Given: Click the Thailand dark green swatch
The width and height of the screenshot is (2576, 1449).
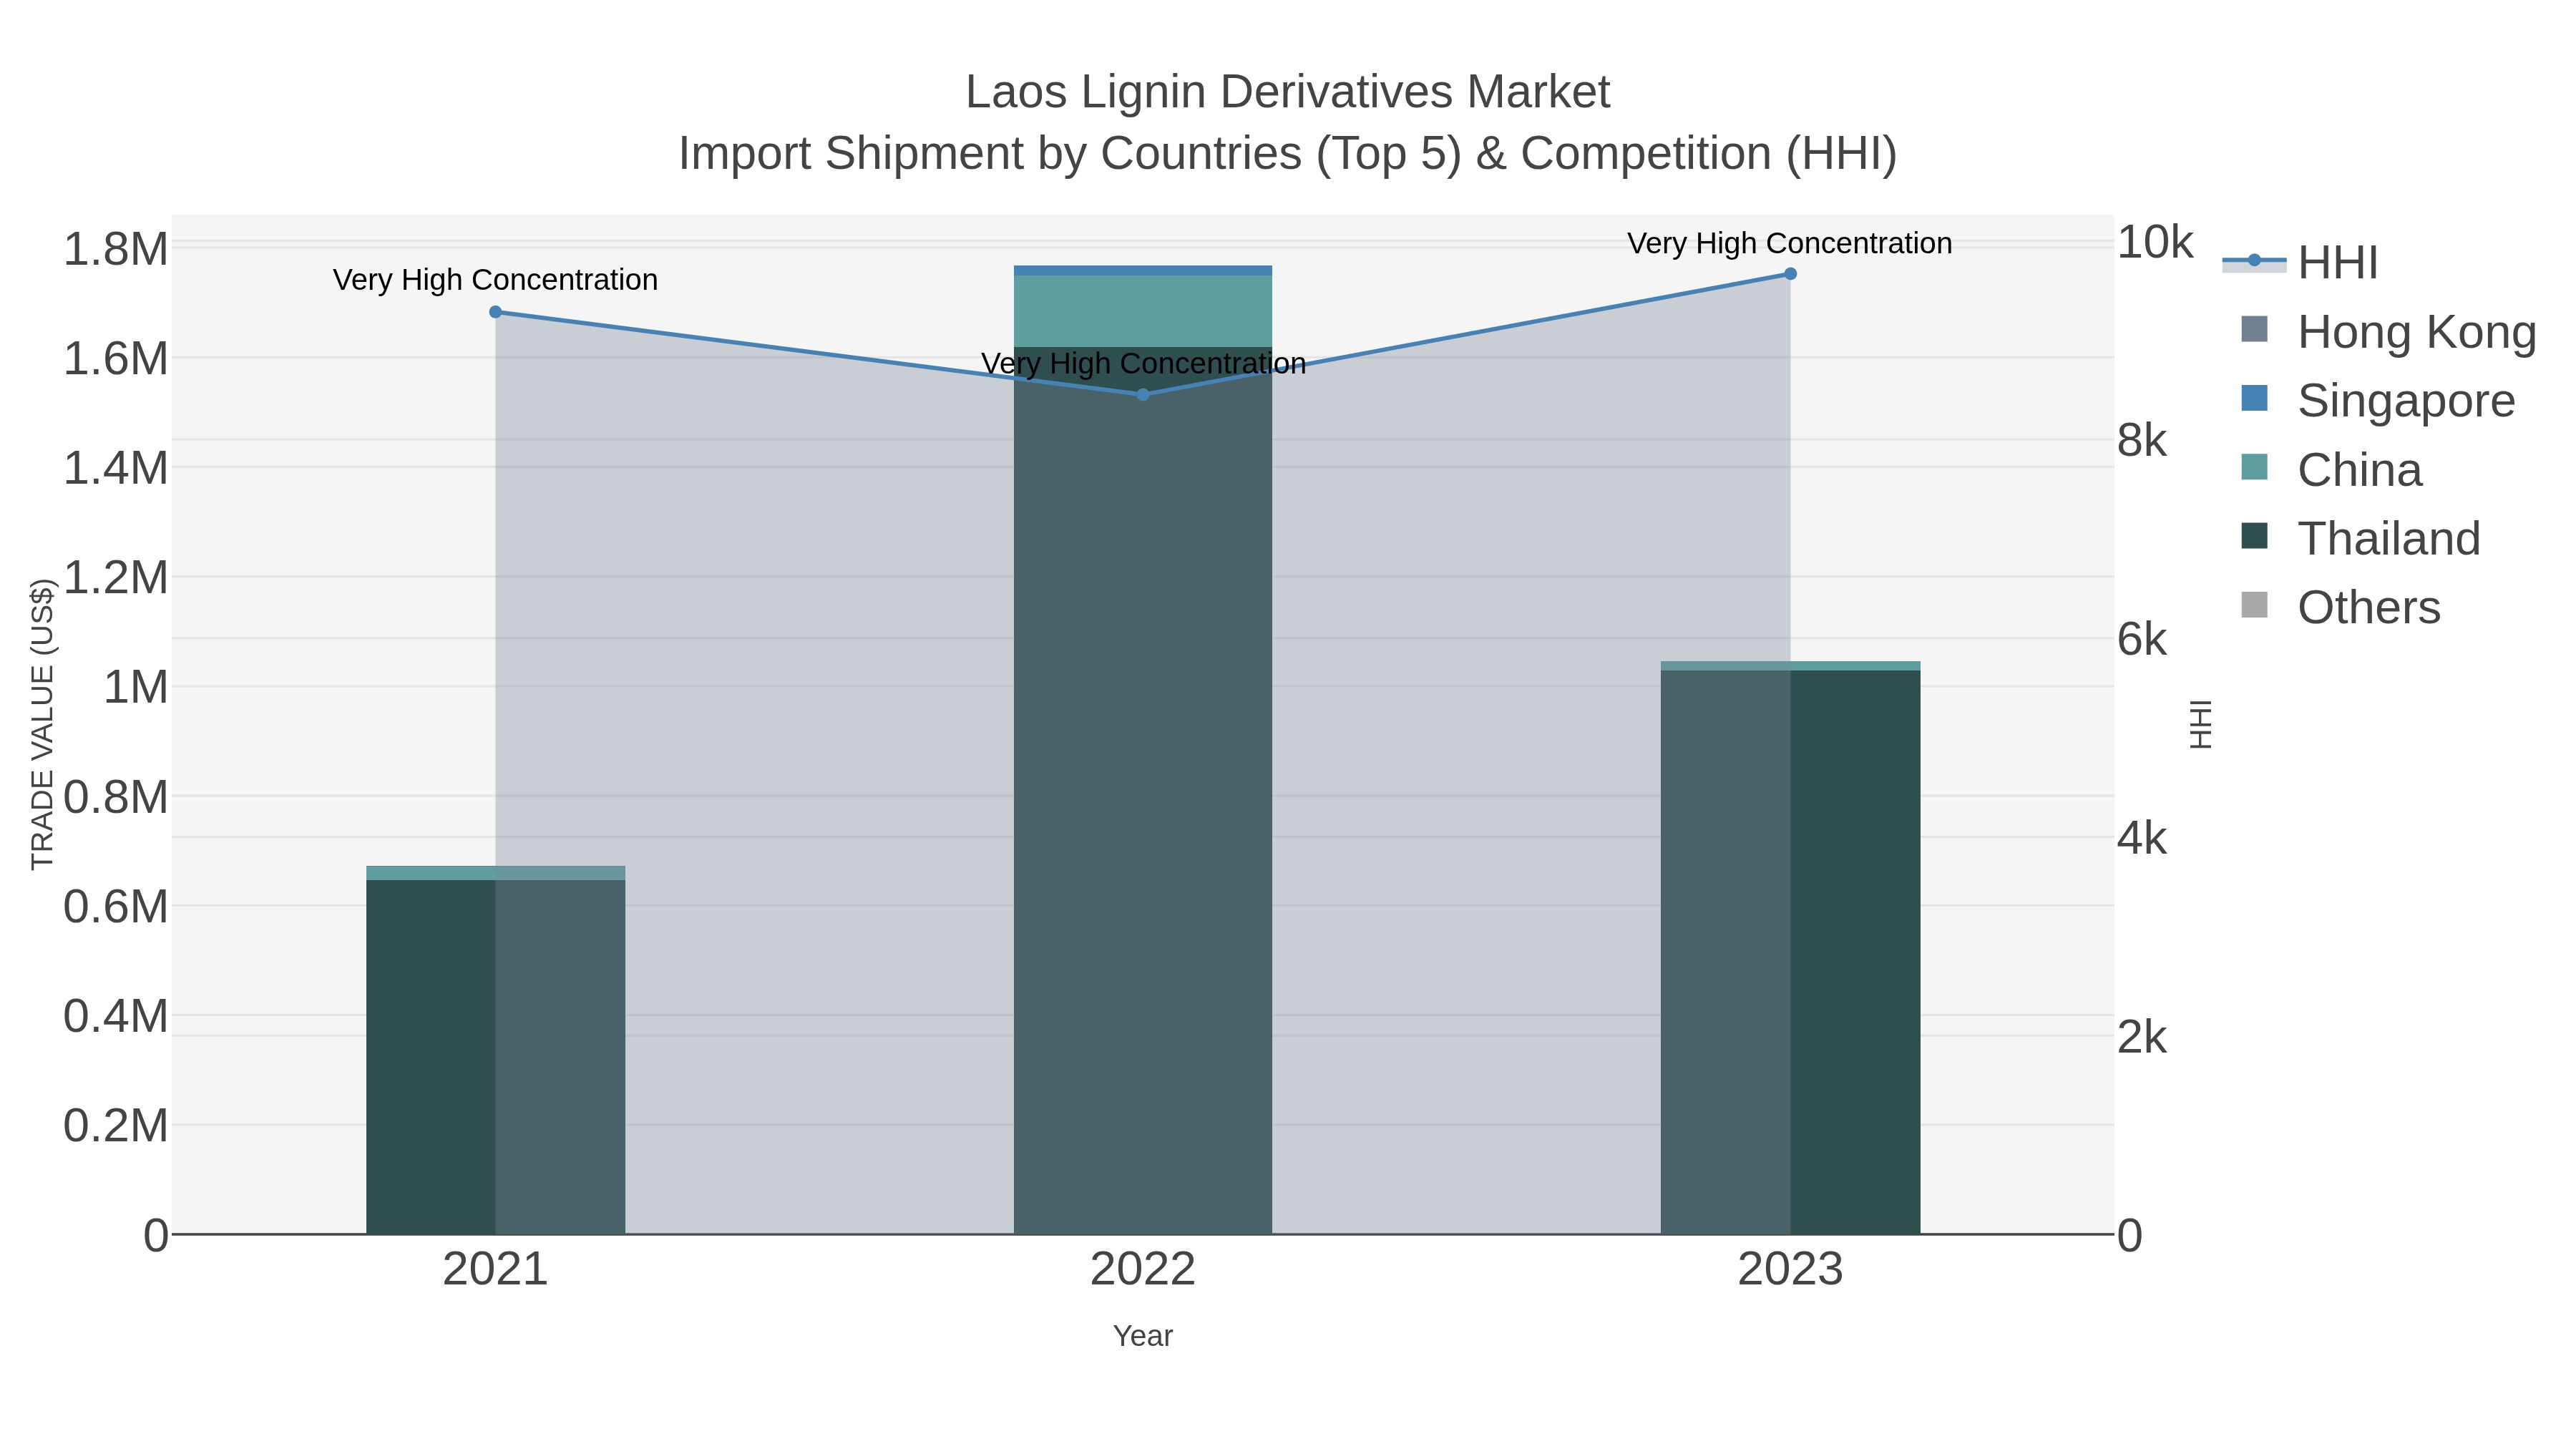Looking at the screenshot, I should click(x=2255, y=536).
